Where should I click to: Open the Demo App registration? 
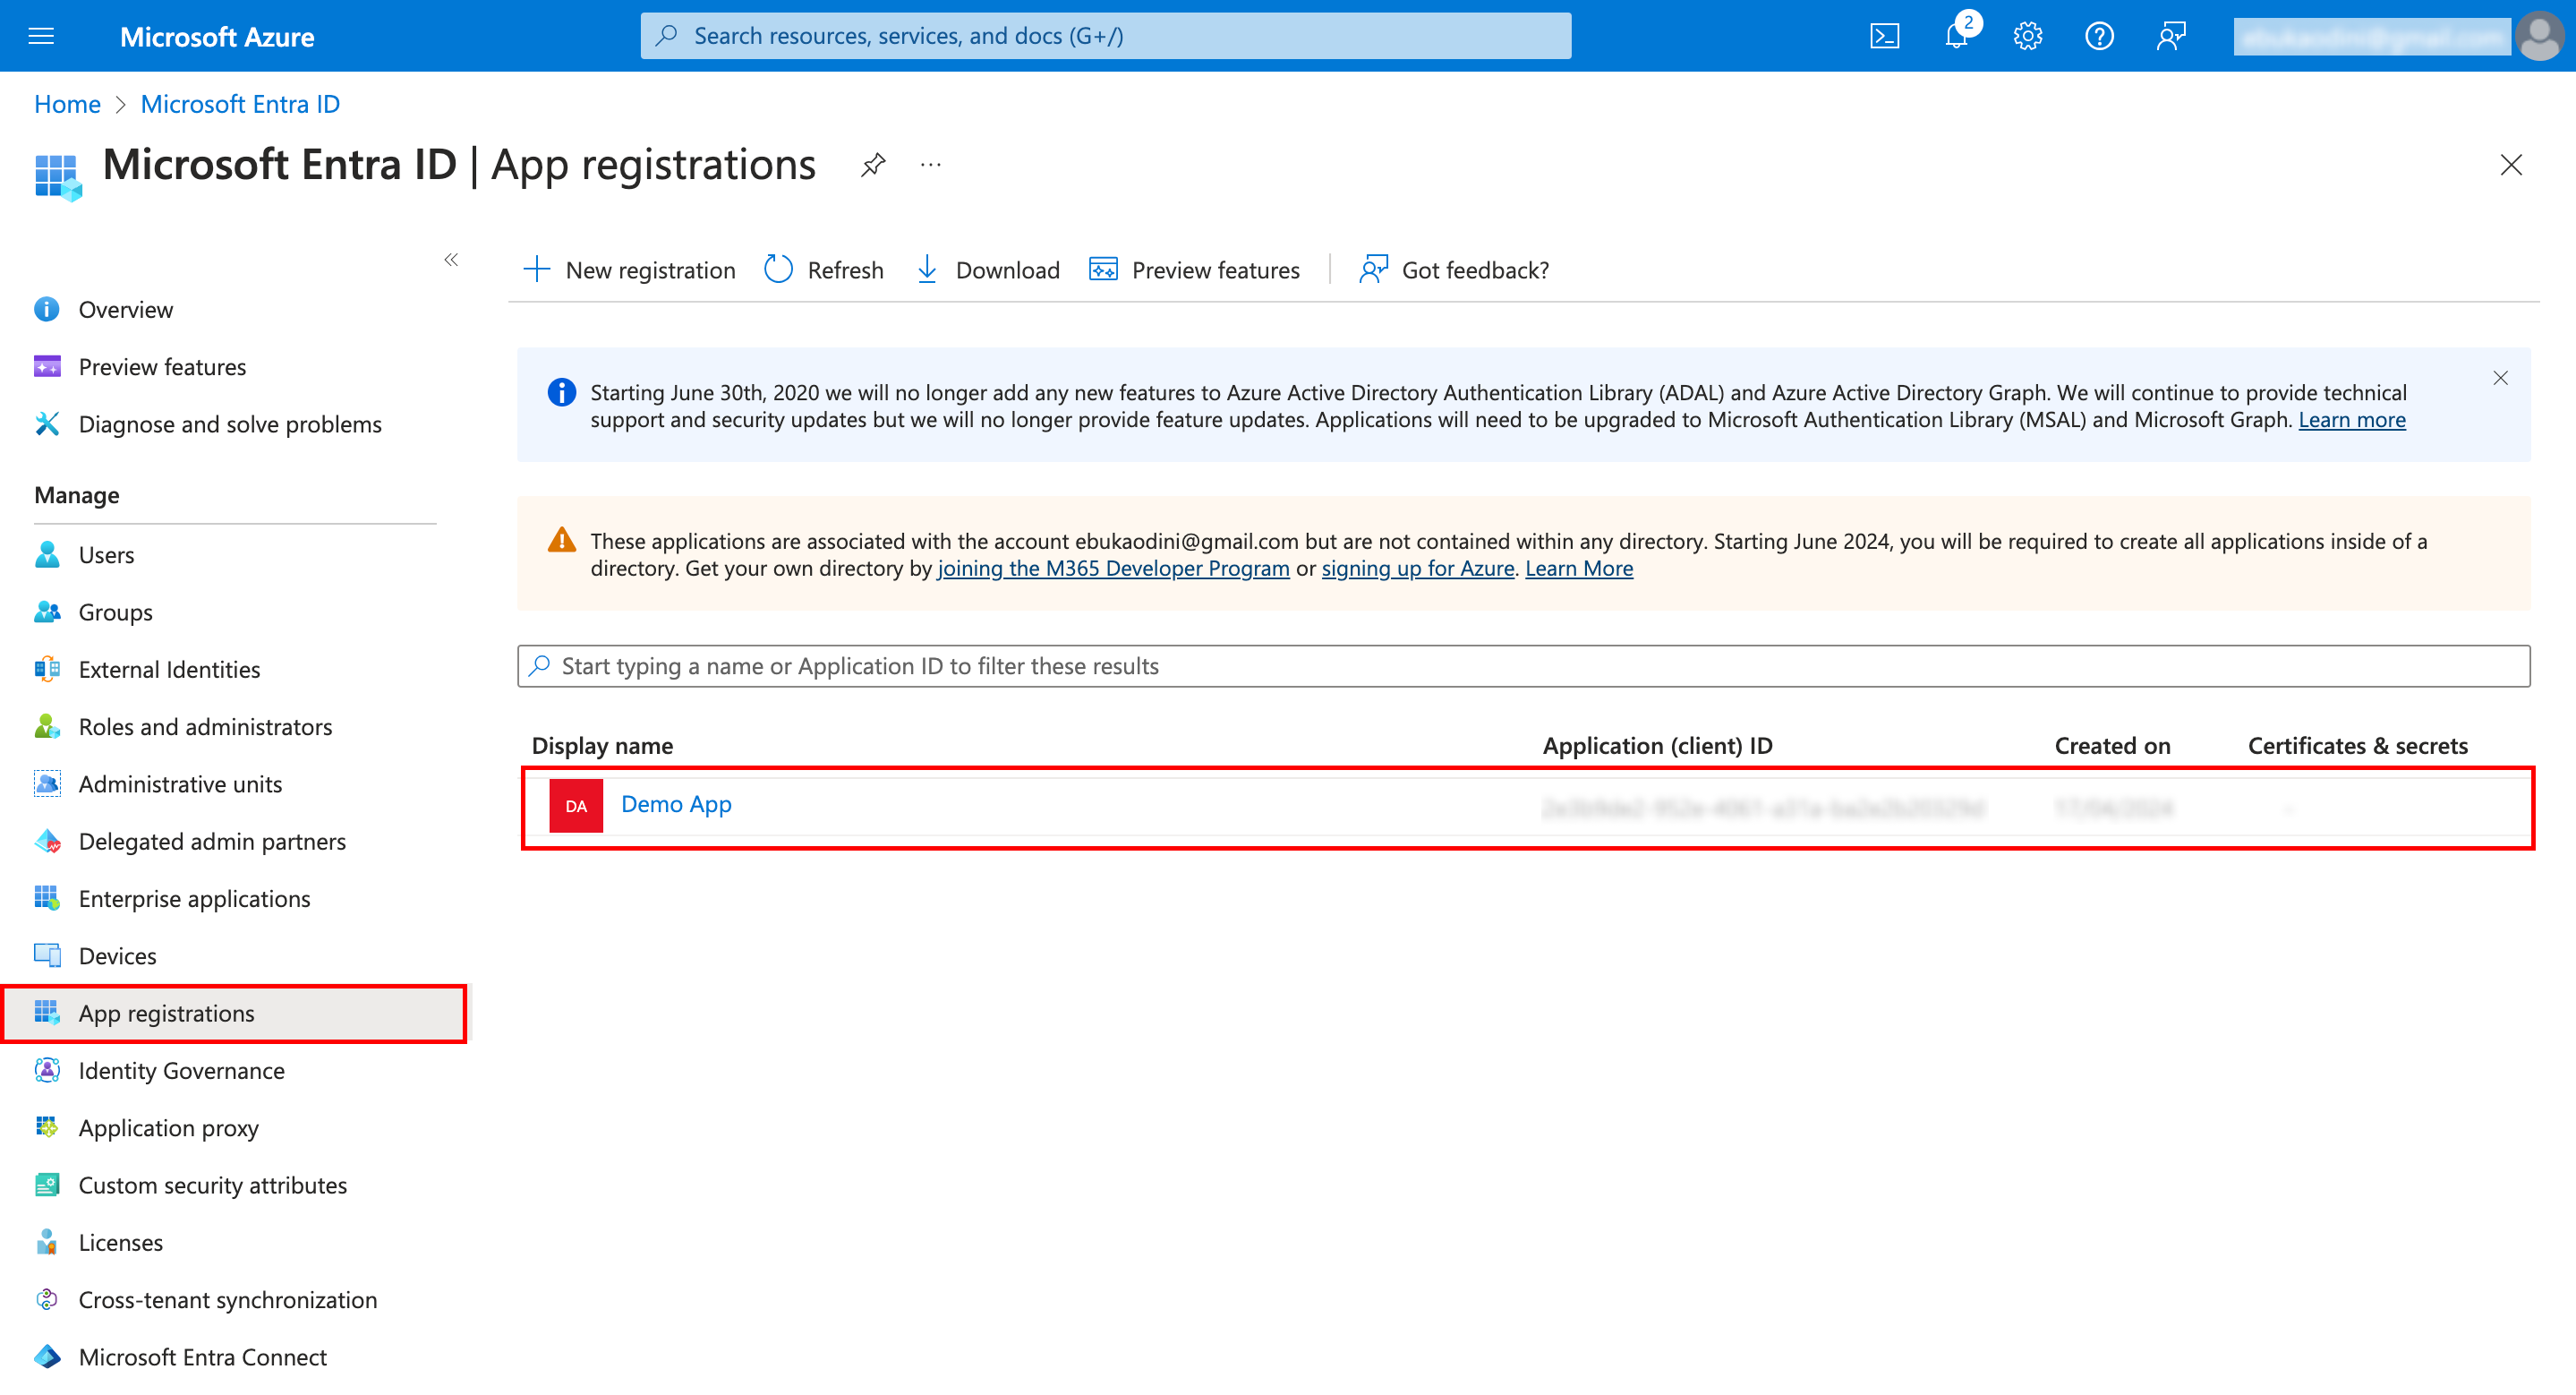(x=676, y=804)
